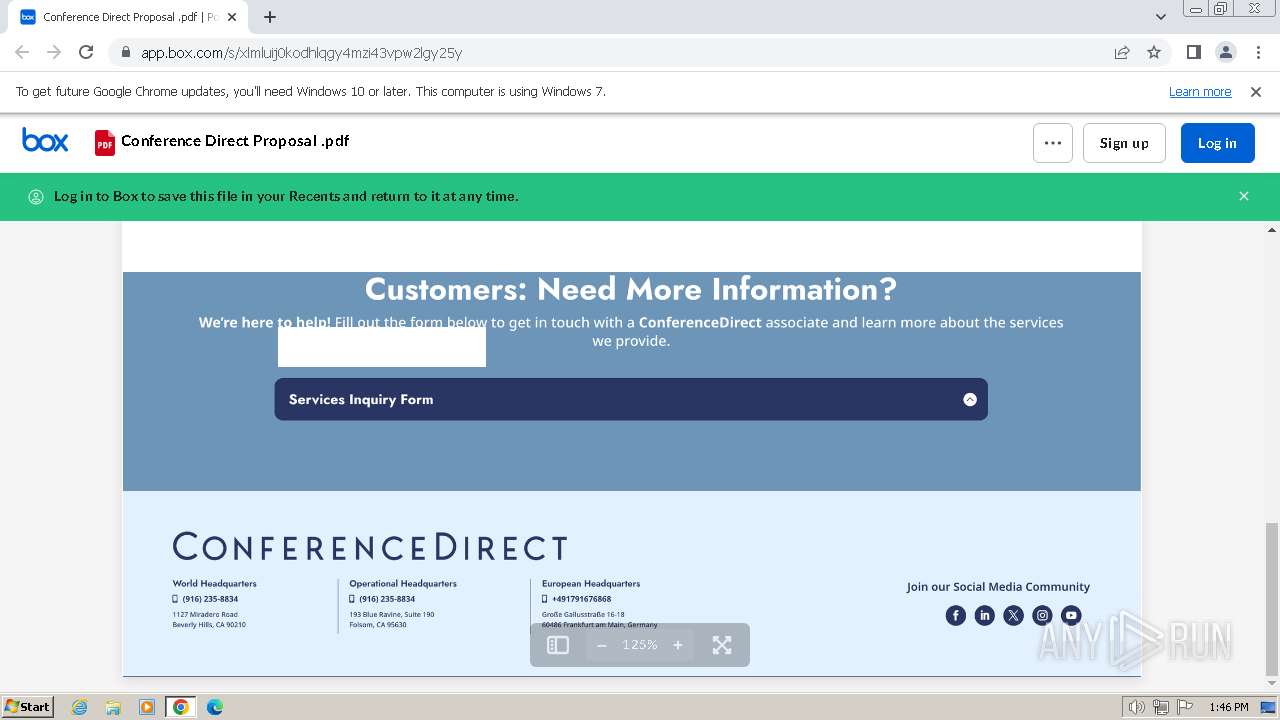Open a new browser tab
Screen dimensions: 1280x720
coord(270,17)
